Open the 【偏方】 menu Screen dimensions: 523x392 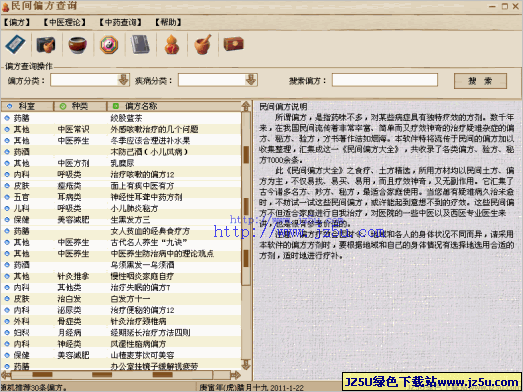pyautogui.click(x=17, y=22)
